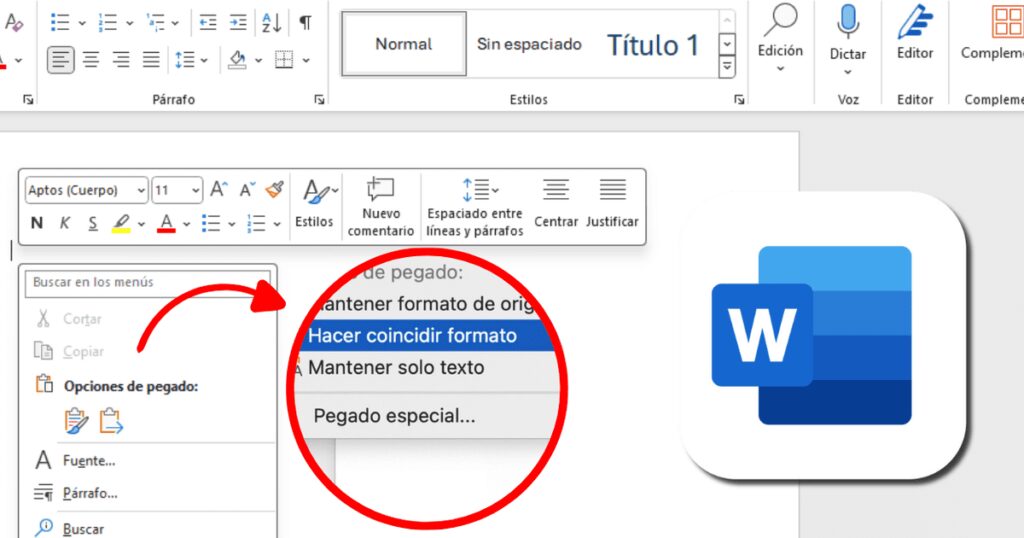Toggle align left in the ribbon
The height and width of the screenshot is (538, 1024).
[61, 60]
